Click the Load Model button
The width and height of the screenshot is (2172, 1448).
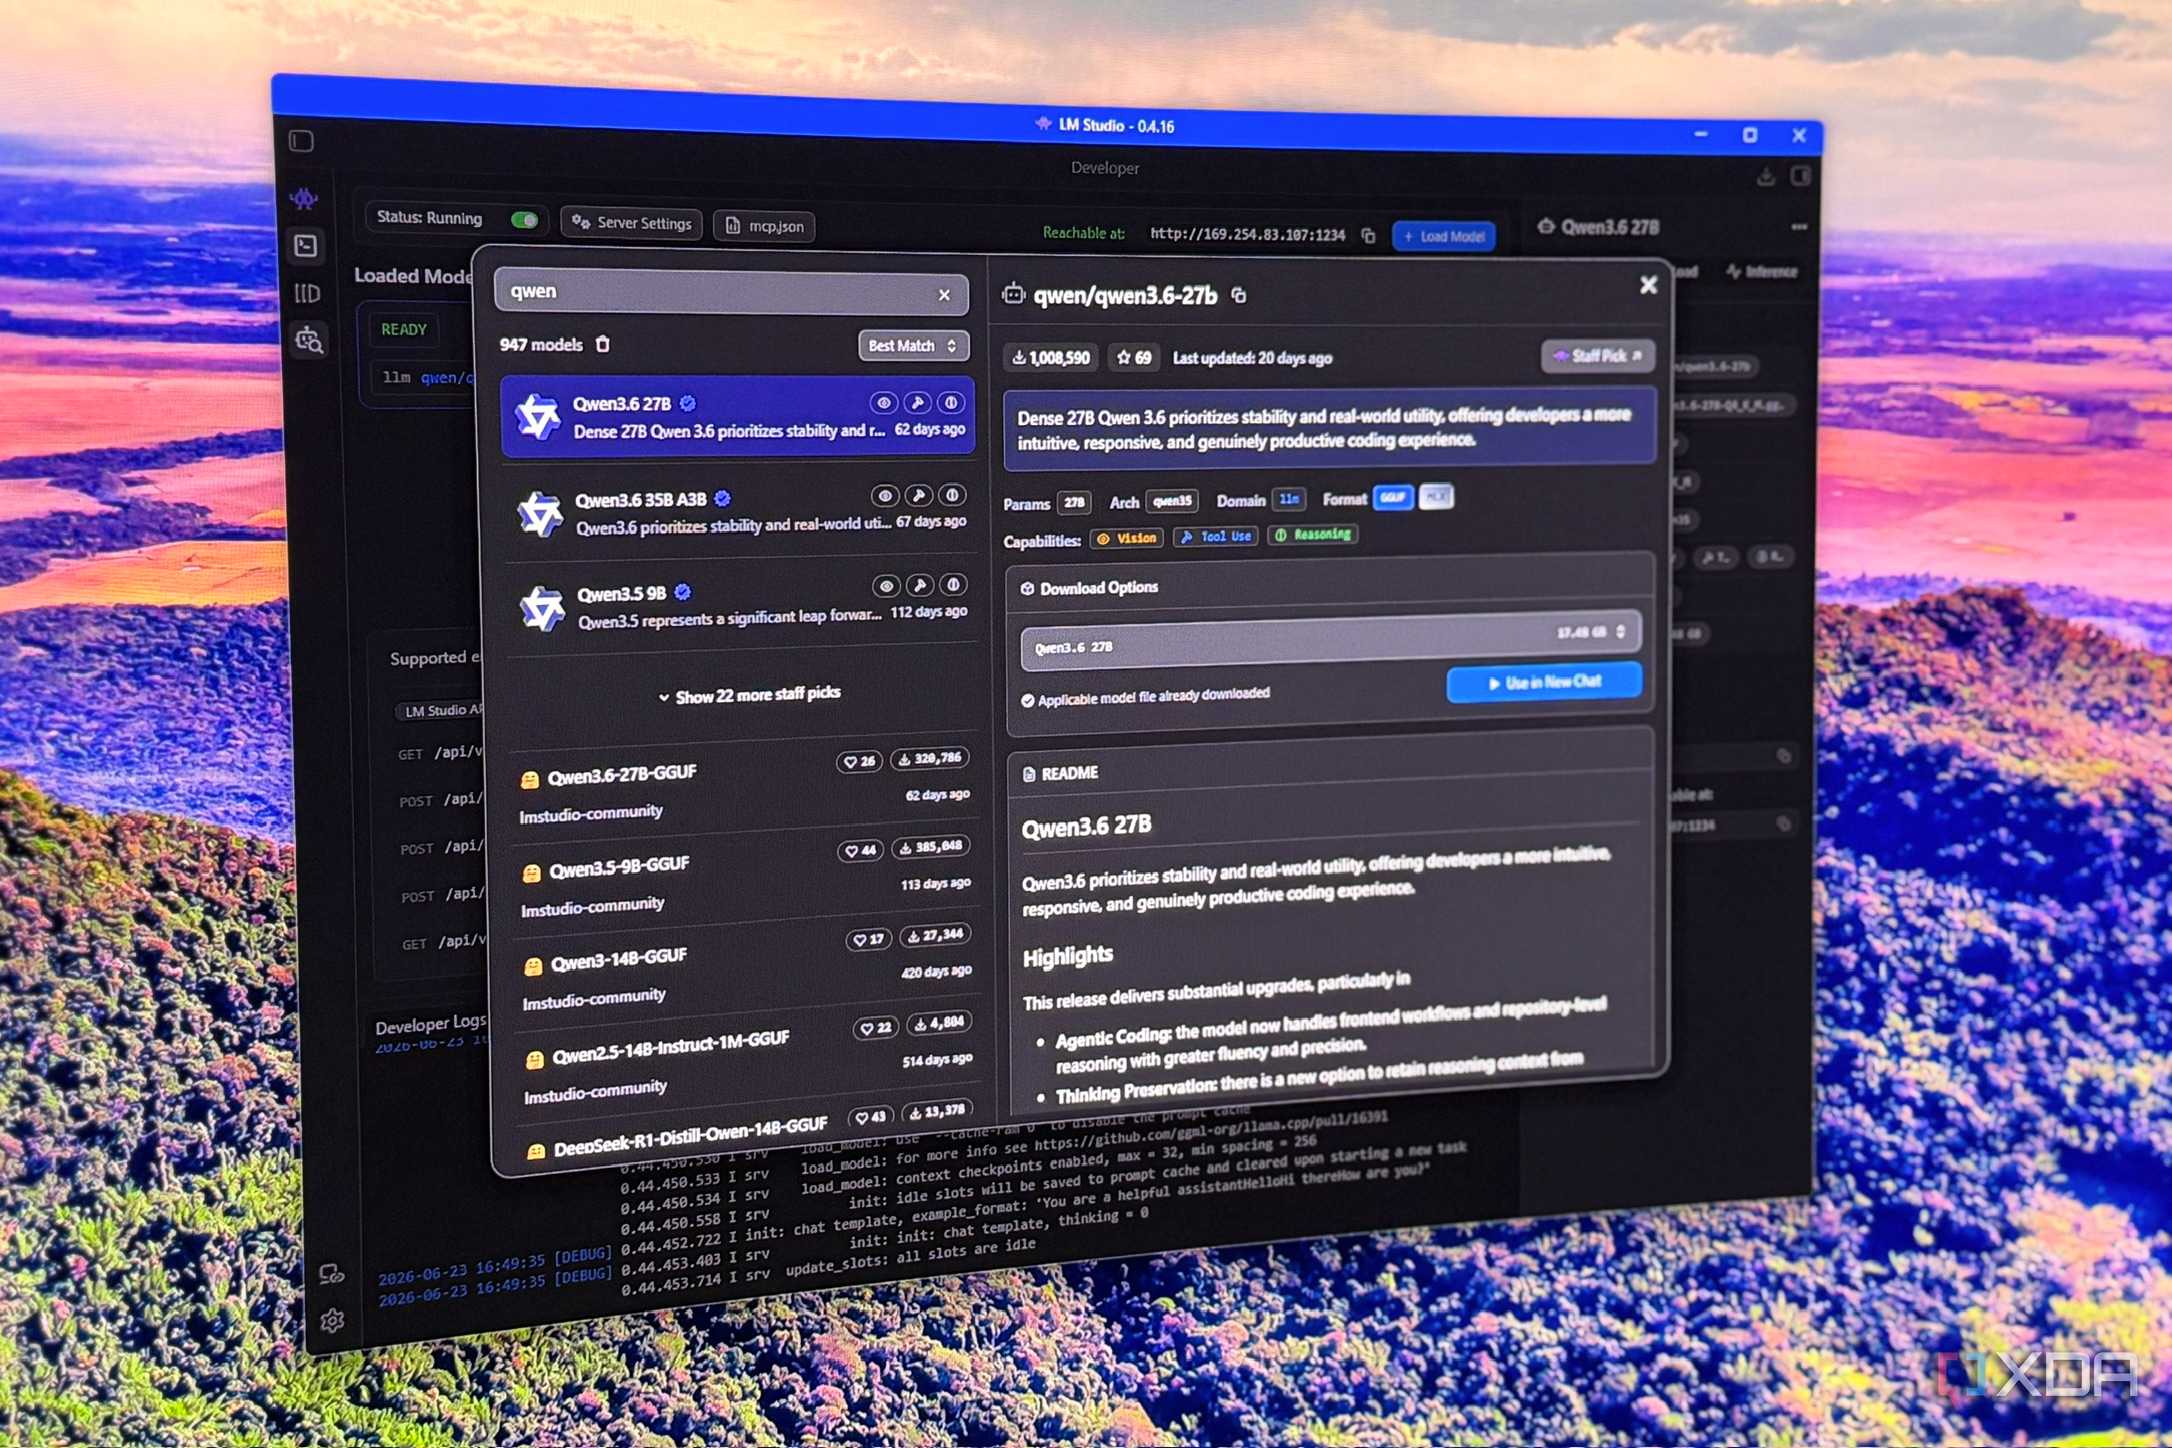[x=1444, y=237]
